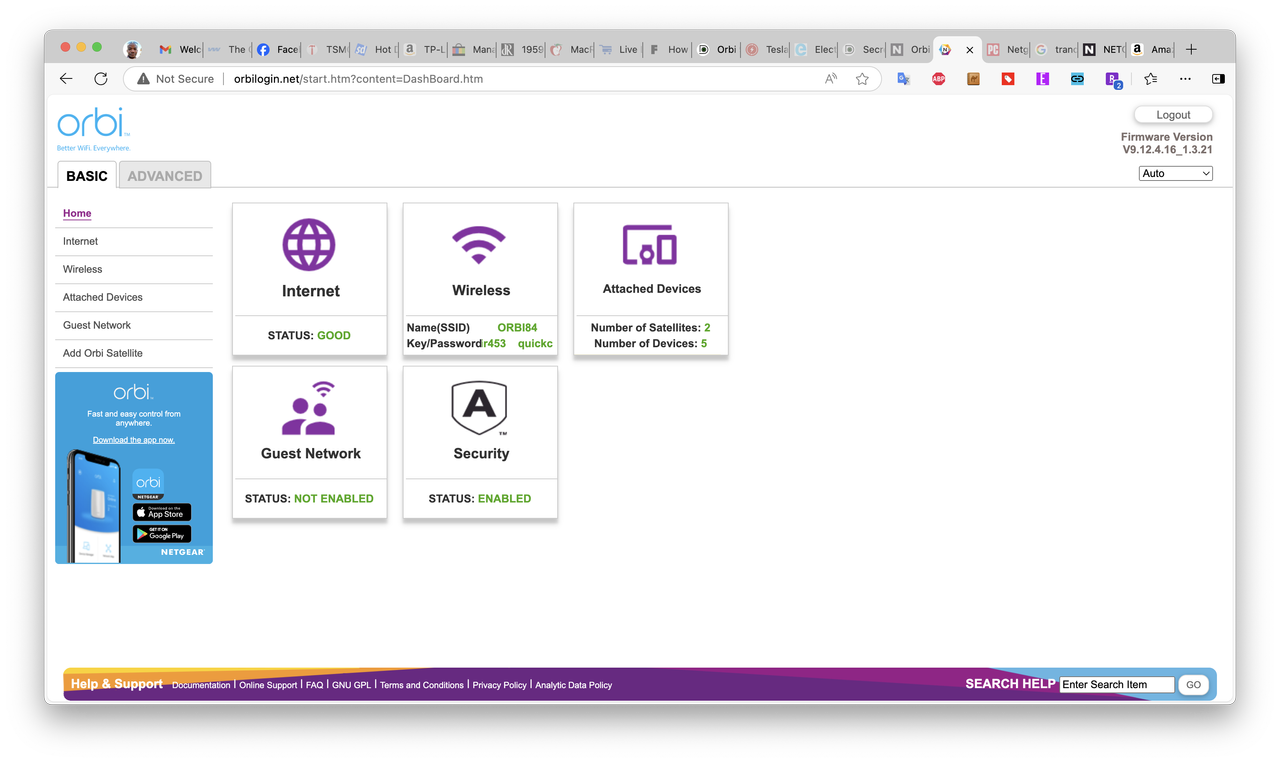
Task: Click the browser back arrow
Action: (66, 78)
